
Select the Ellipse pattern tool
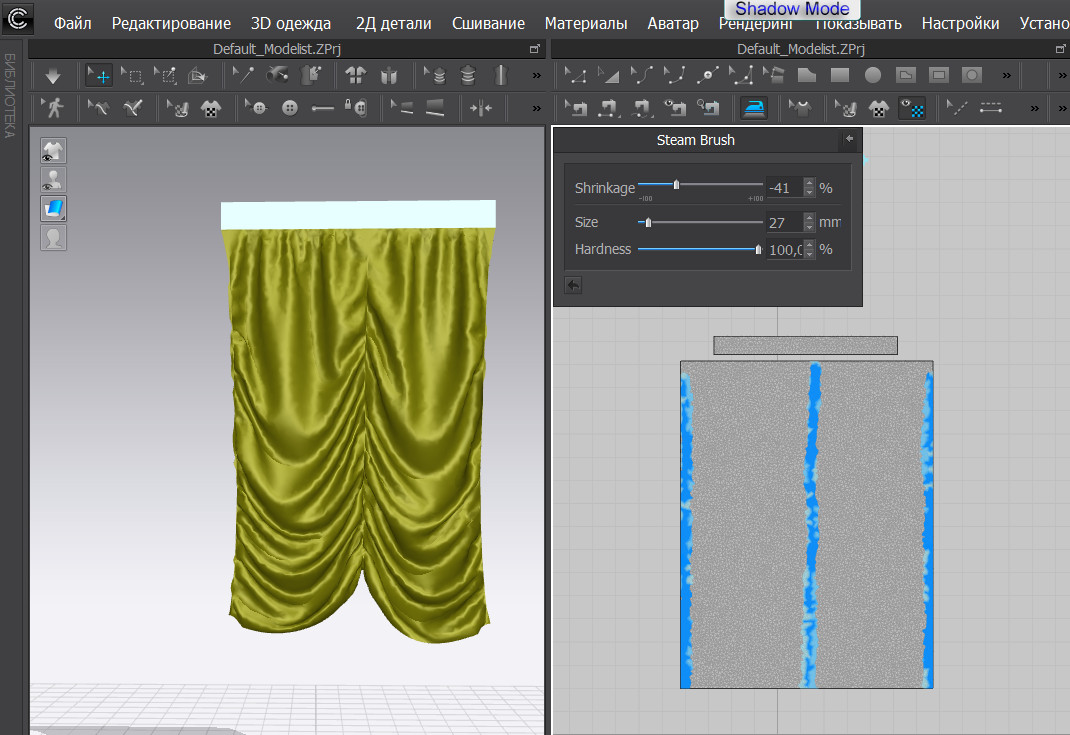coord(873,75)
